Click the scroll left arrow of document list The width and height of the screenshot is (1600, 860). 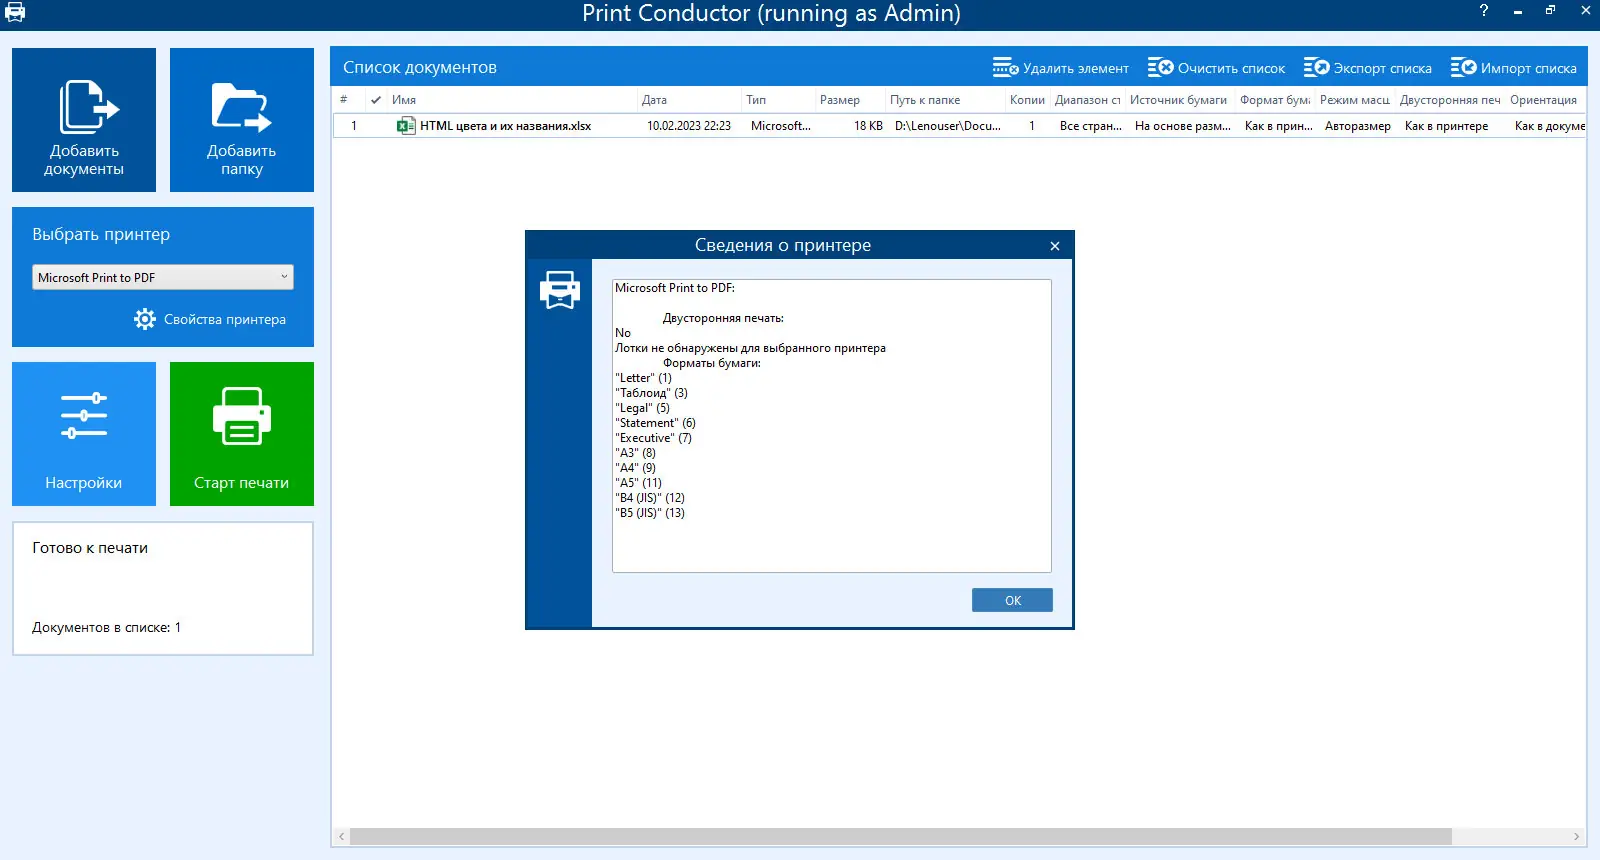[341, 836]
